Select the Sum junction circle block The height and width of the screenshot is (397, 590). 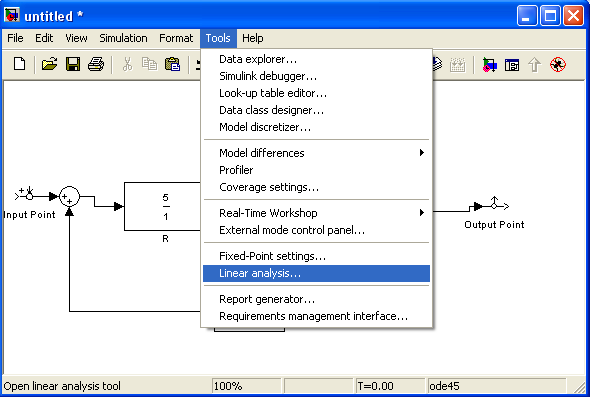tap(70, 196)
